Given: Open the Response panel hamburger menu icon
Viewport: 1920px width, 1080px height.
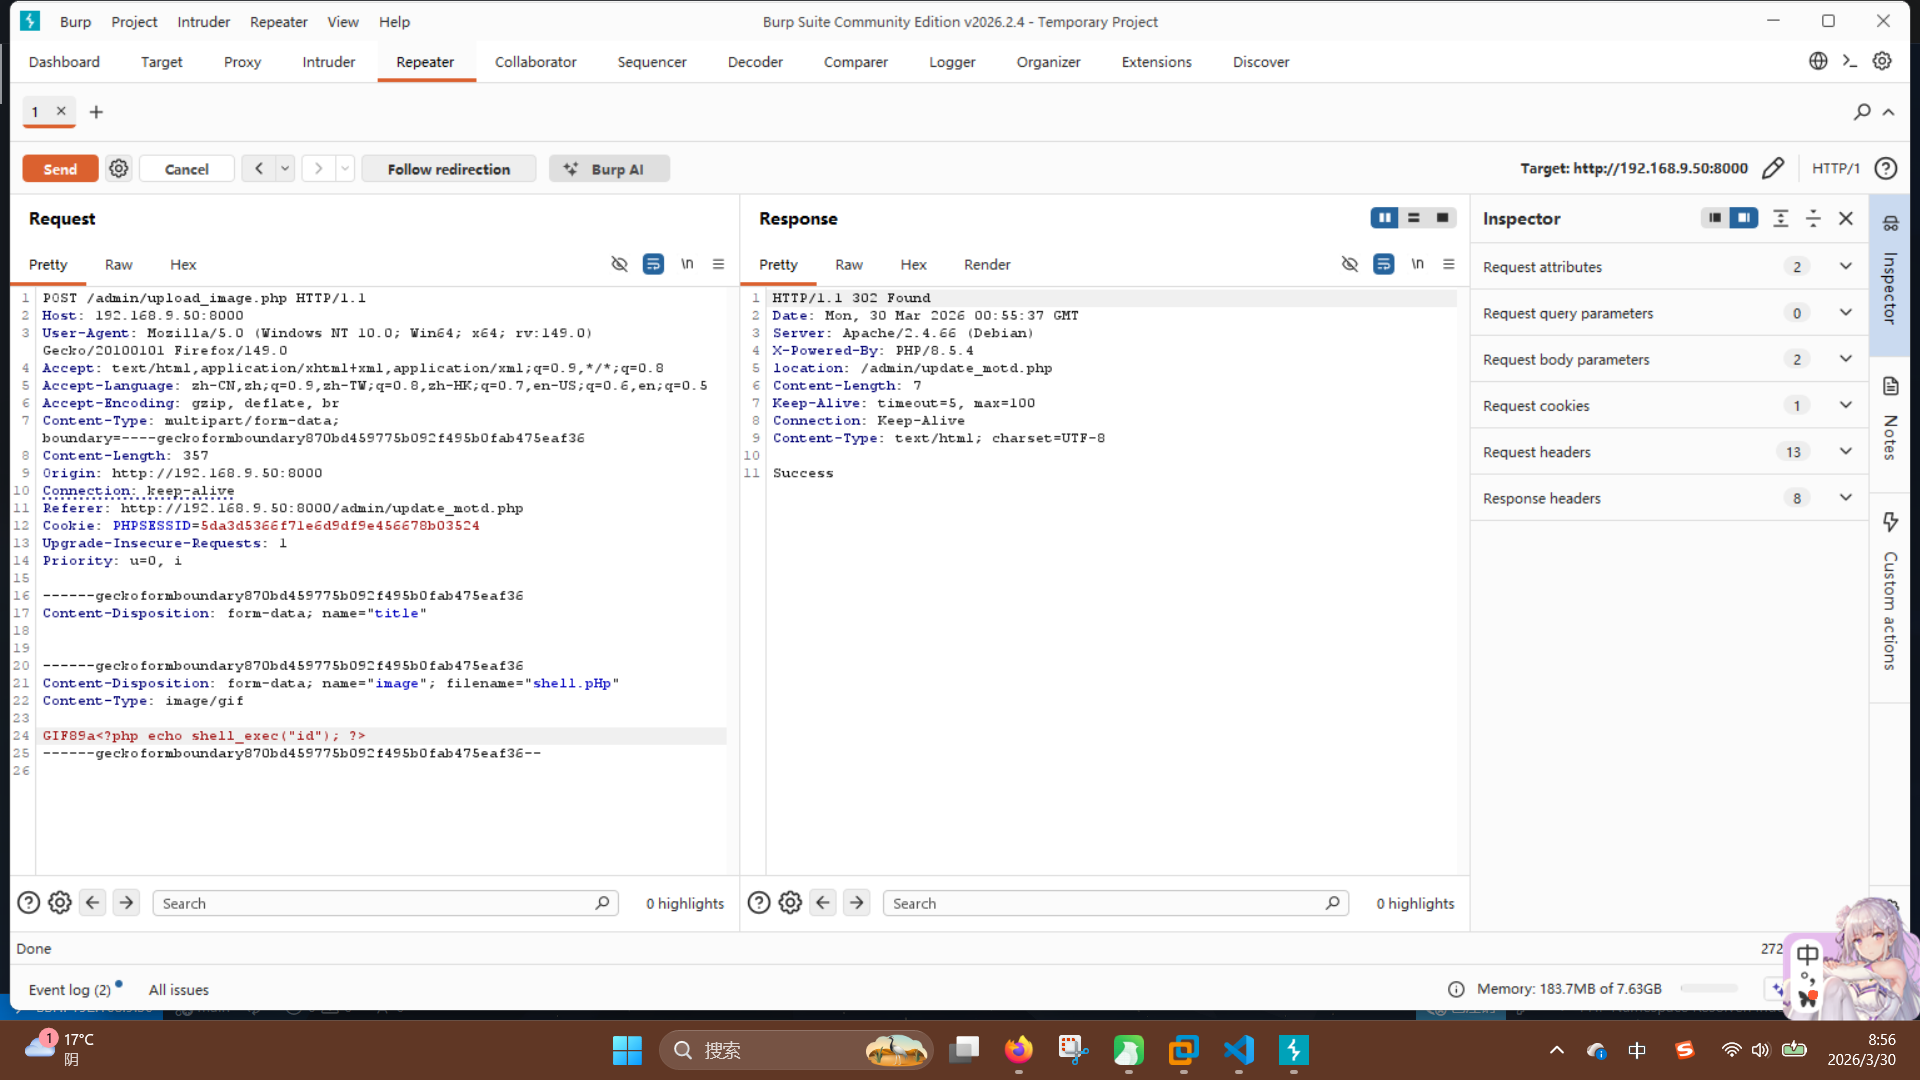Looking at the screenshot, I should 1448,264.
